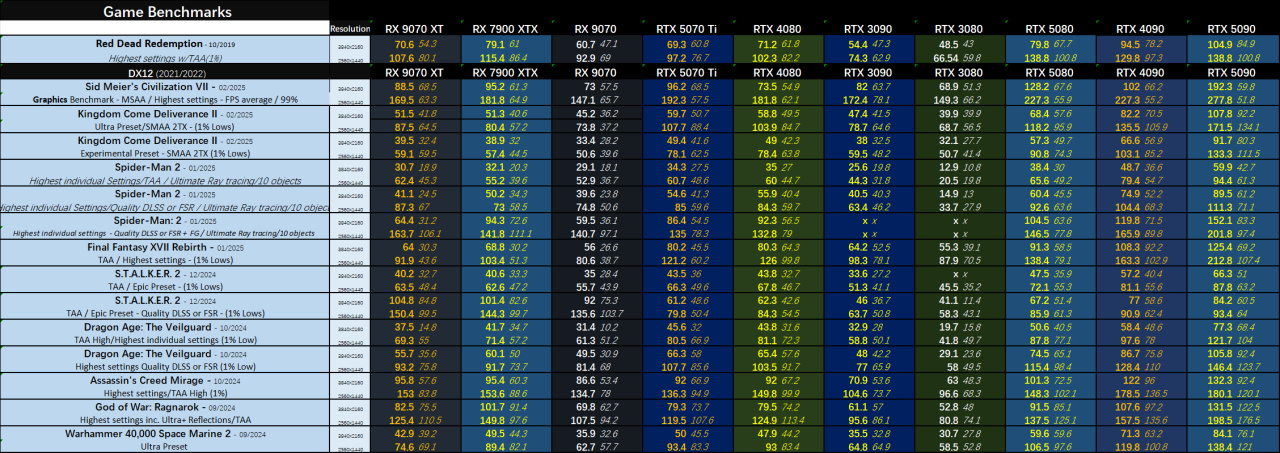Image resolution: width=1280 pixels, height=453 pixels.
Task: Select Civilization VII RTX 5090 value 277.8
Action: 1219,100
